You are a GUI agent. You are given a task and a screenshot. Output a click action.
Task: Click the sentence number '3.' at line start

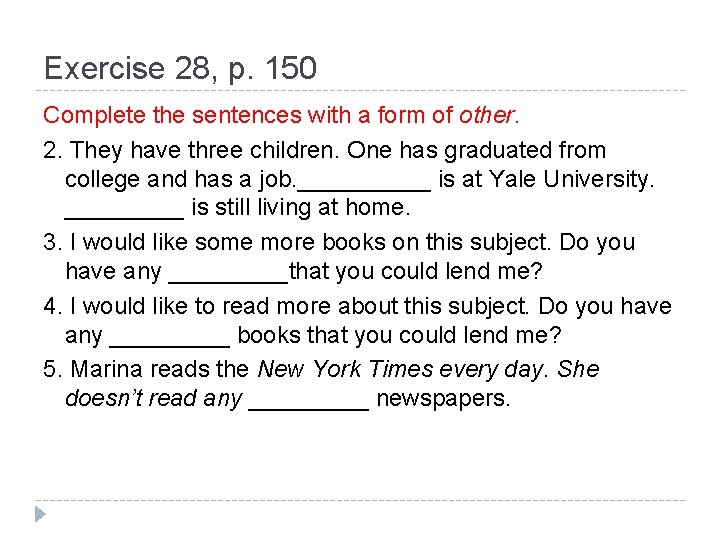(x=54, y=243)
